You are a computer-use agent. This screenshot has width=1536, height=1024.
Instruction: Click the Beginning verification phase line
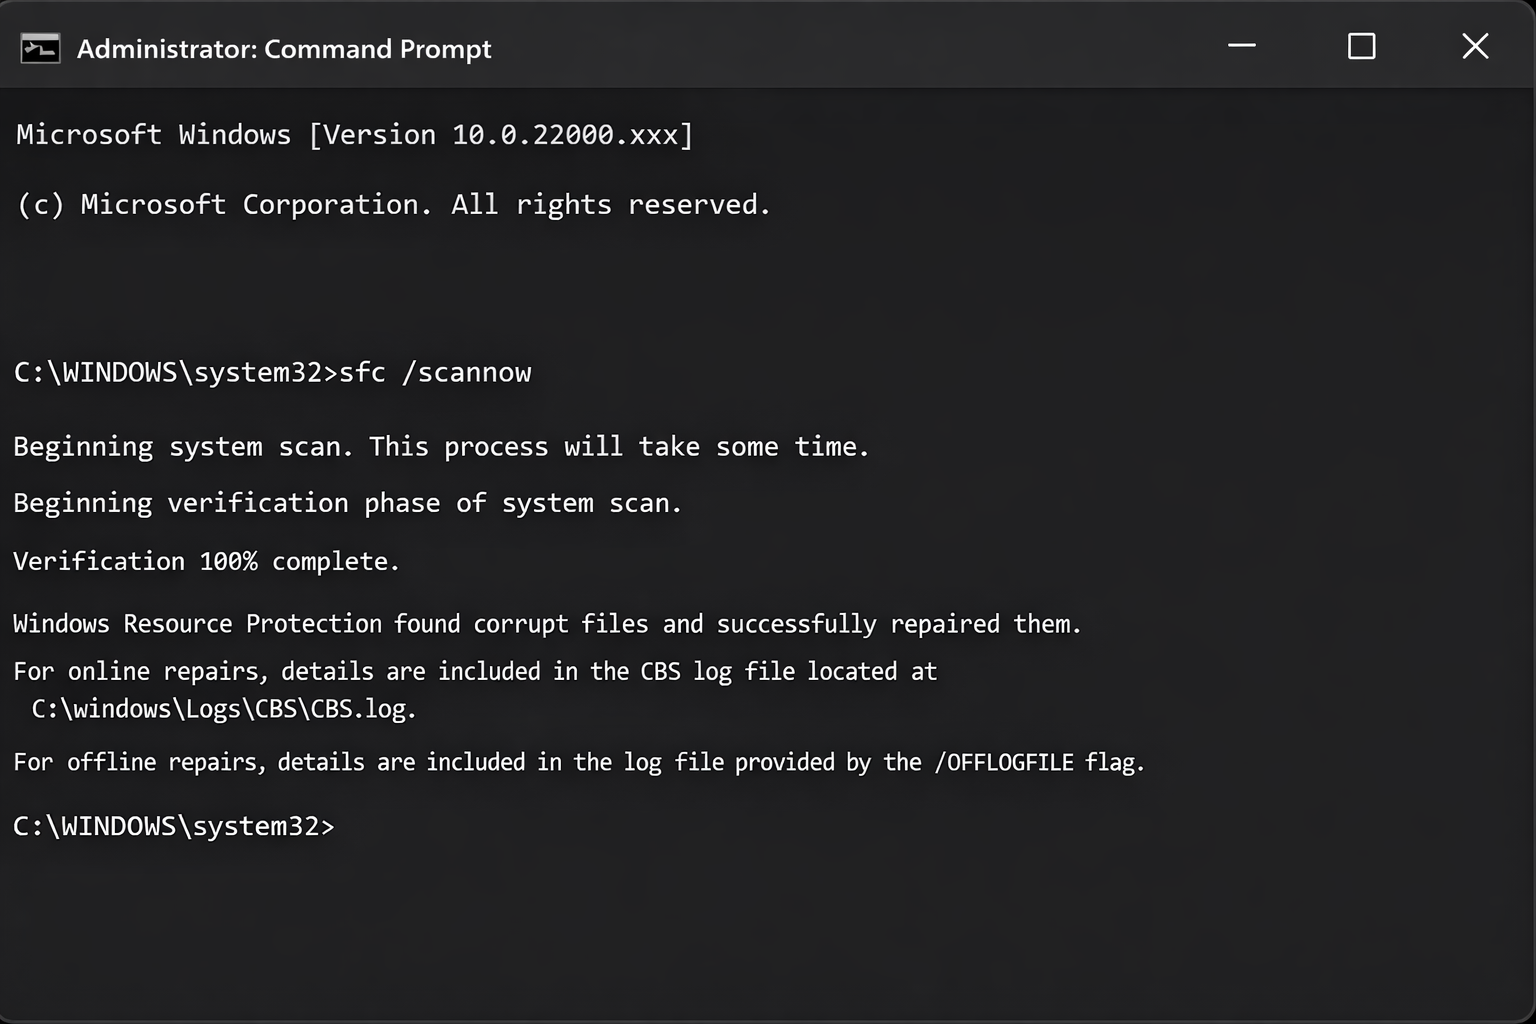point(347,502)
